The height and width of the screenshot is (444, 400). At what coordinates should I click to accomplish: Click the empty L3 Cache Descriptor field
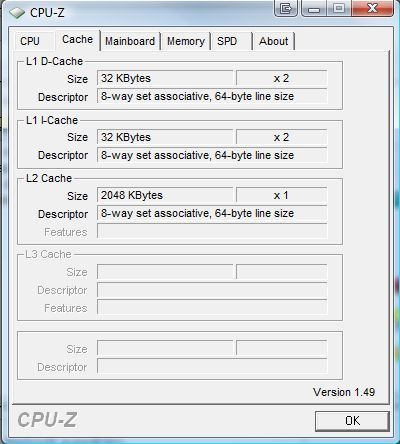point(212,290)
